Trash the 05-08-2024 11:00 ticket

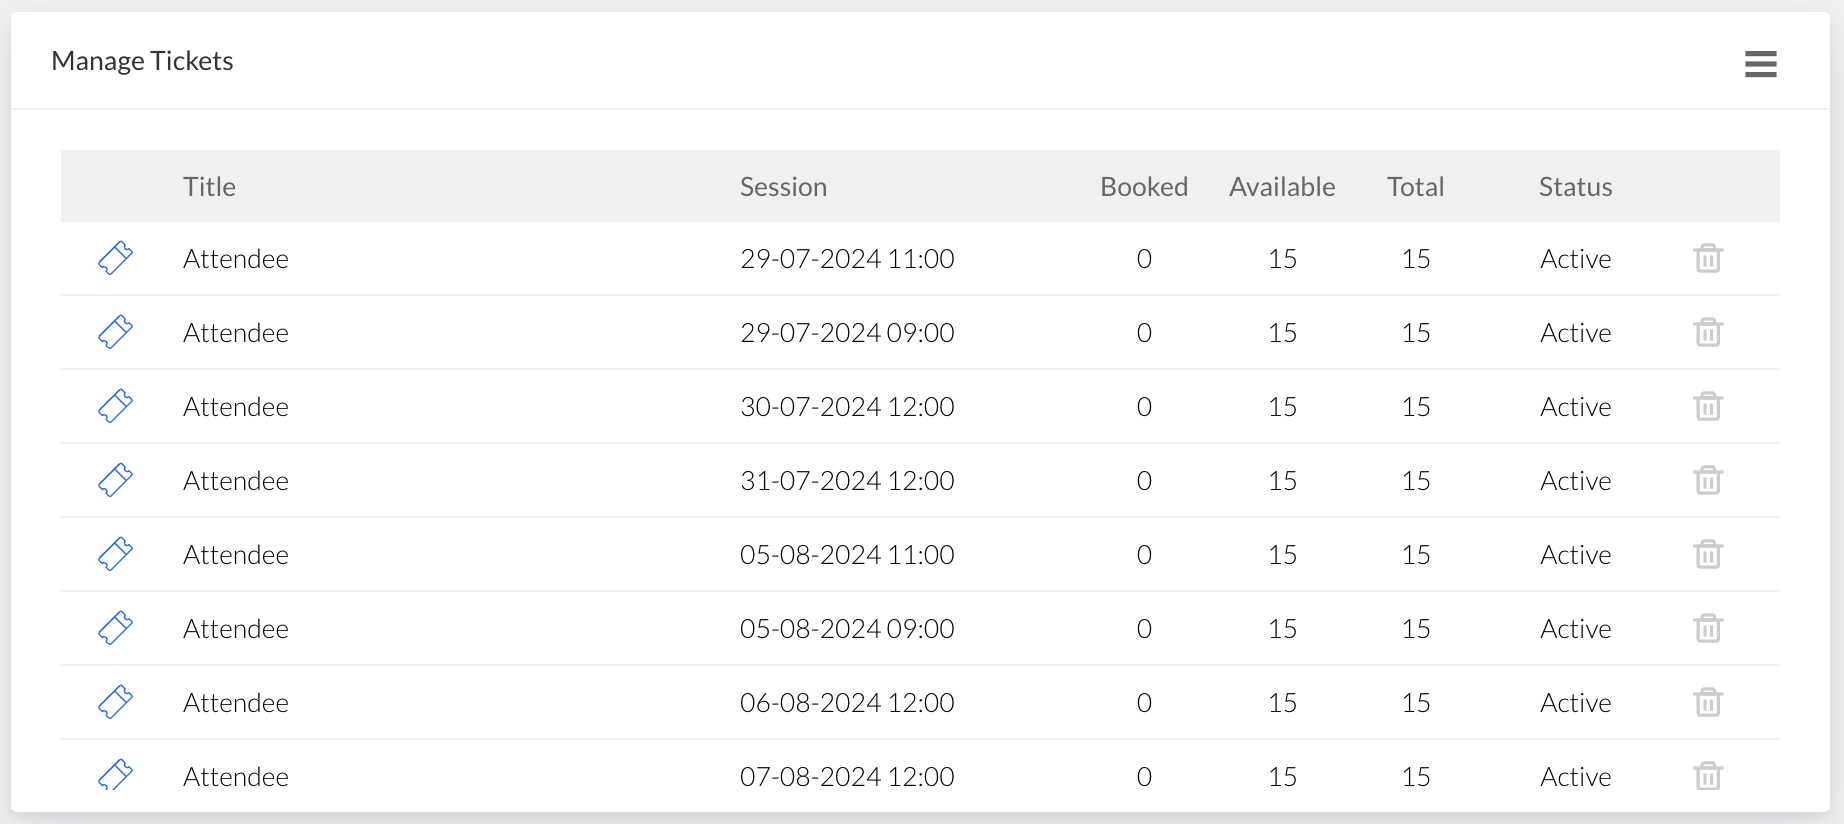(1707, 555)
